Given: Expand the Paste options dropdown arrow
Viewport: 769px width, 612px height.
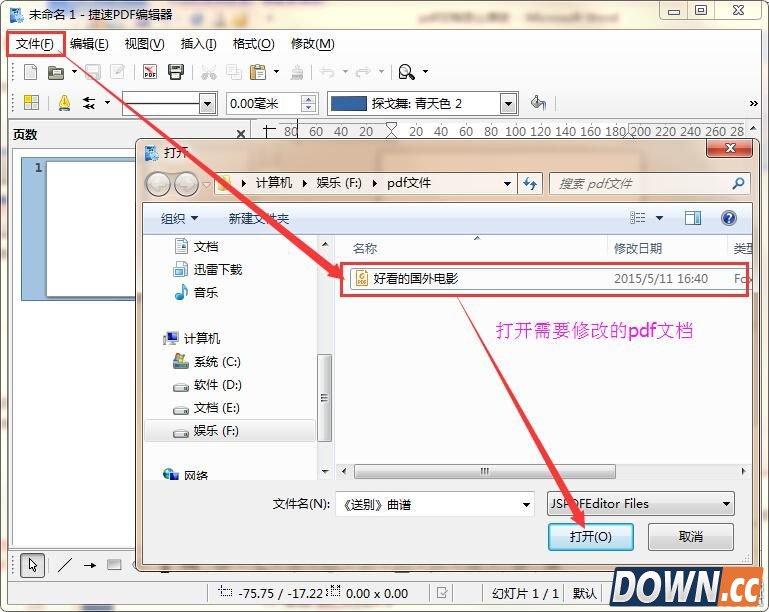Looking at the screenshot, I should 277,72.
